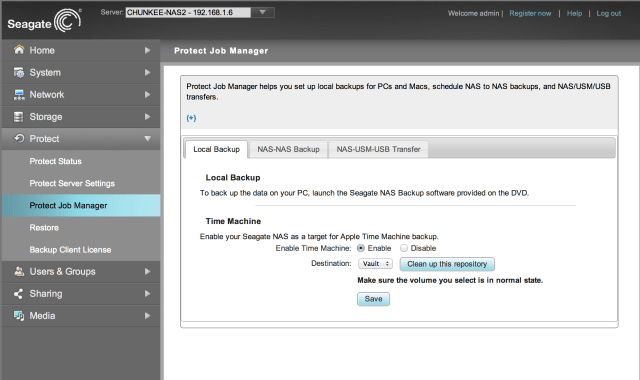Open the Restore sidebar item
This screenshot has width=640, height=380.
[x=44, y=227]
